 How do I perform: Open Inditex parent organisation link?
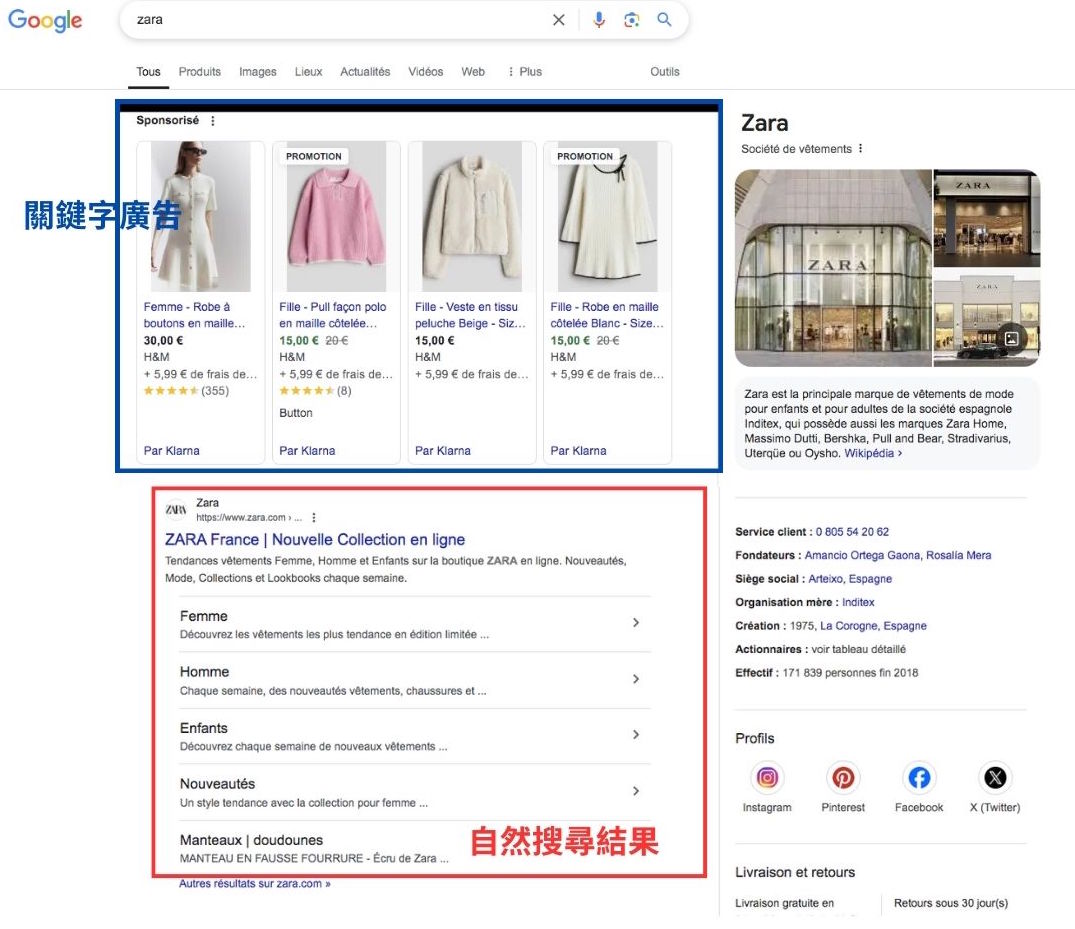858,602
